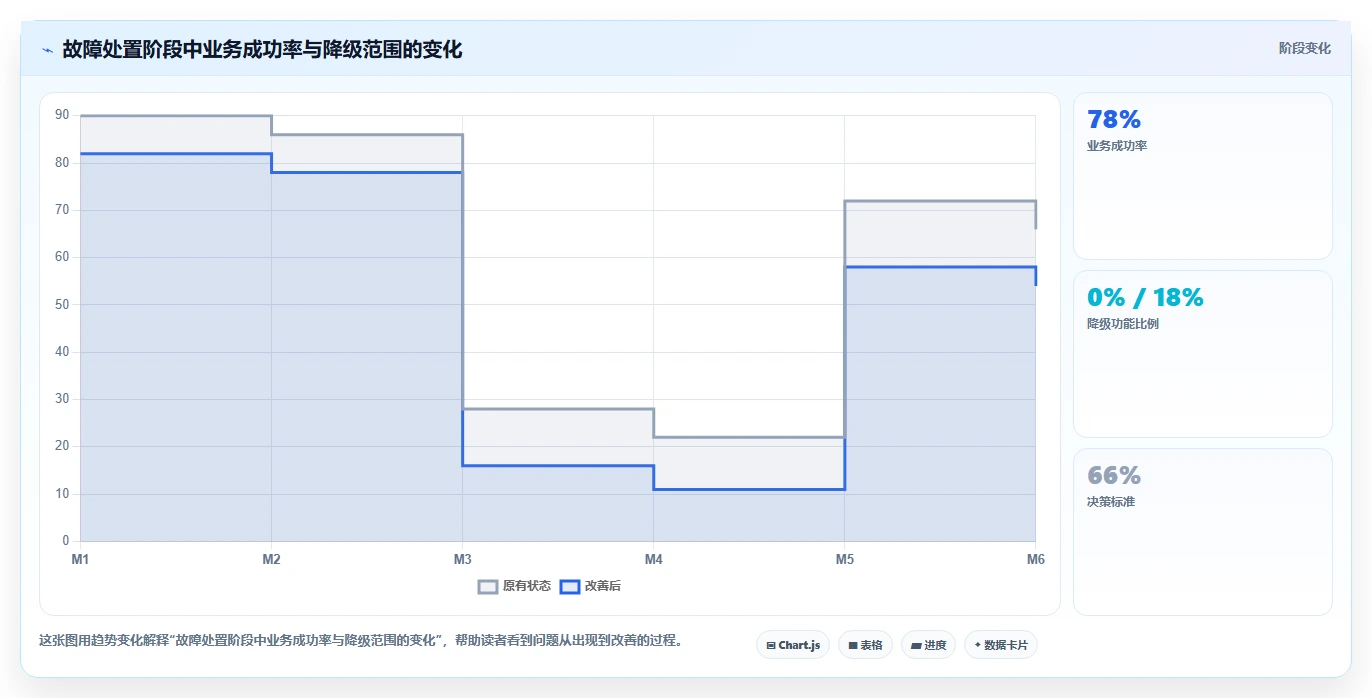Select the 进度 tag chip

click(x=928, y=645)
